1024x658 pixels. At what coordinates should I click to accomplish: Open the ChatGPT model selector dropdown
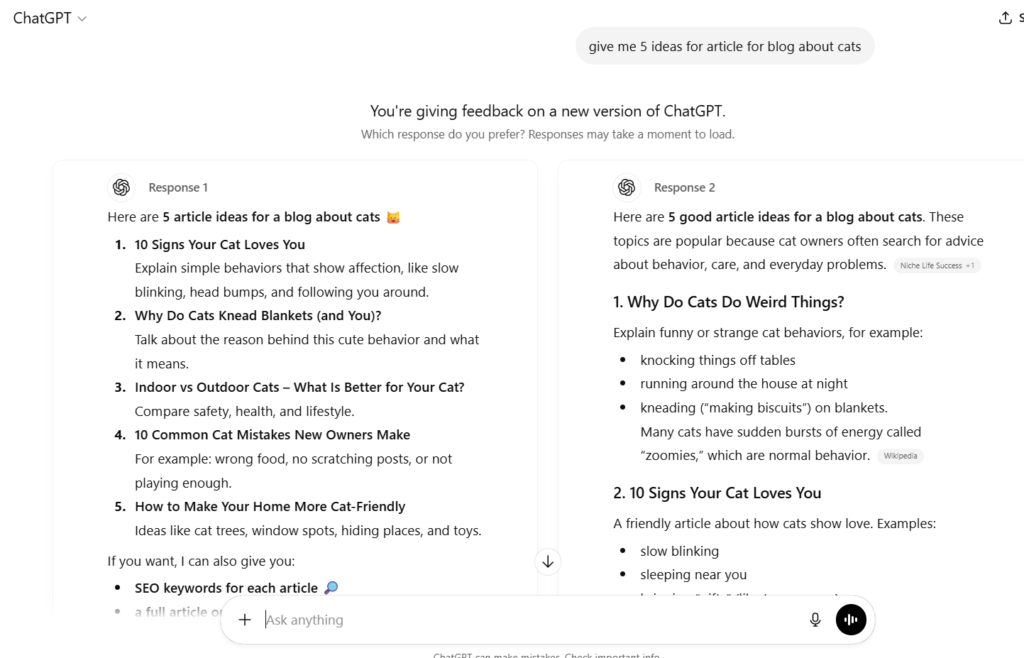pos(50,18)
